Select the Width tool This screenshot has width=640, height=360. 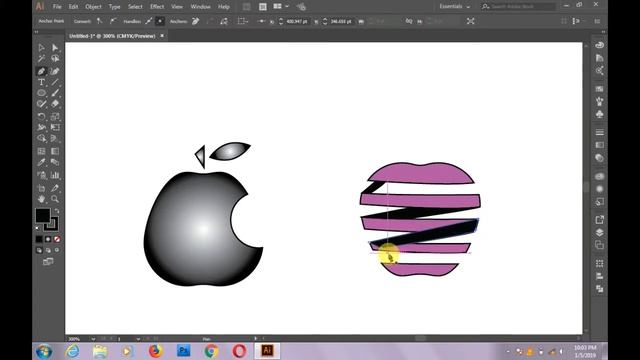(x=42, y=127)
